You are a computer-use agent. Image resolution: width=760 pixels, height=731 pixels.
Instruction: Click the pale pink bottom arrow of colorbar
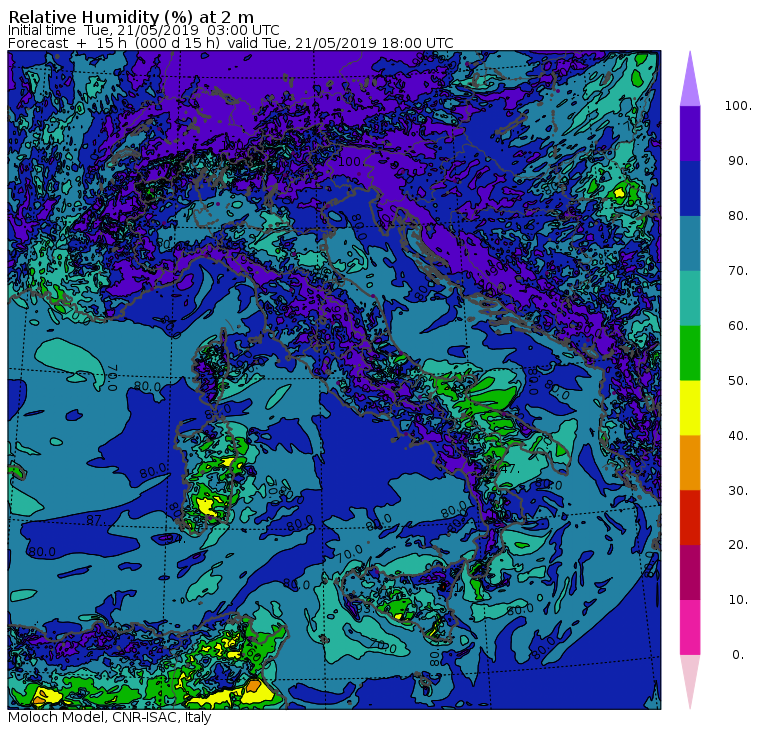[x=690, y=679]
